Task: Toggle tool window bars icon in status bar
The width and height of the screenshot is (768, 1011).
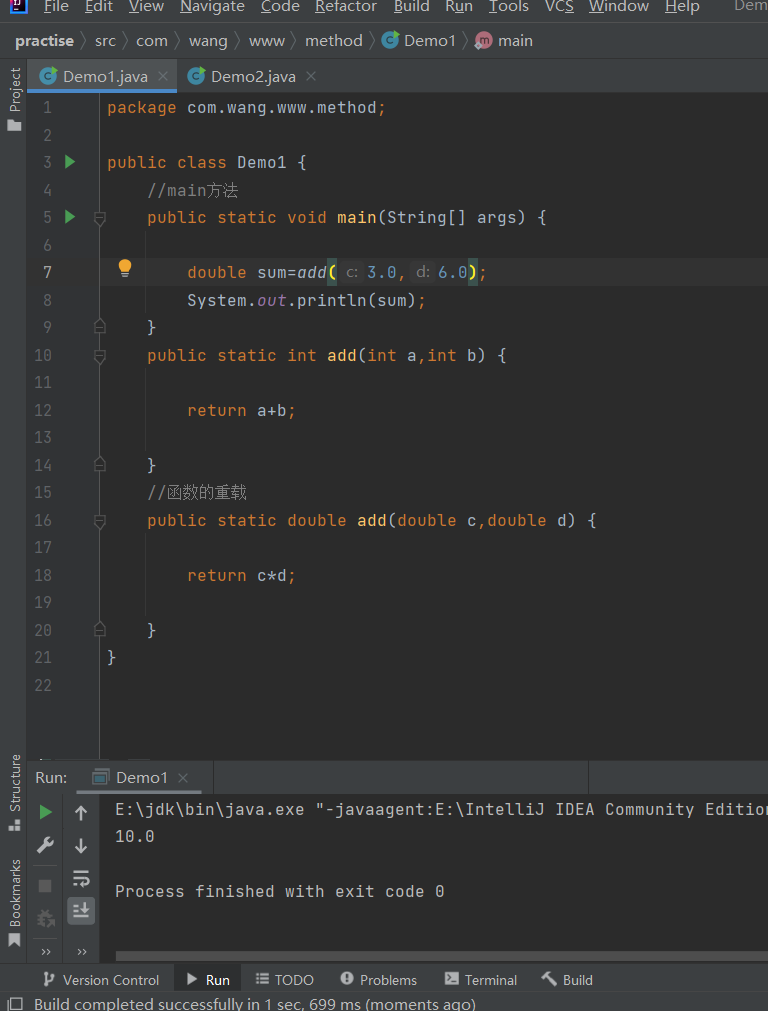Action: click(15, 1003)
